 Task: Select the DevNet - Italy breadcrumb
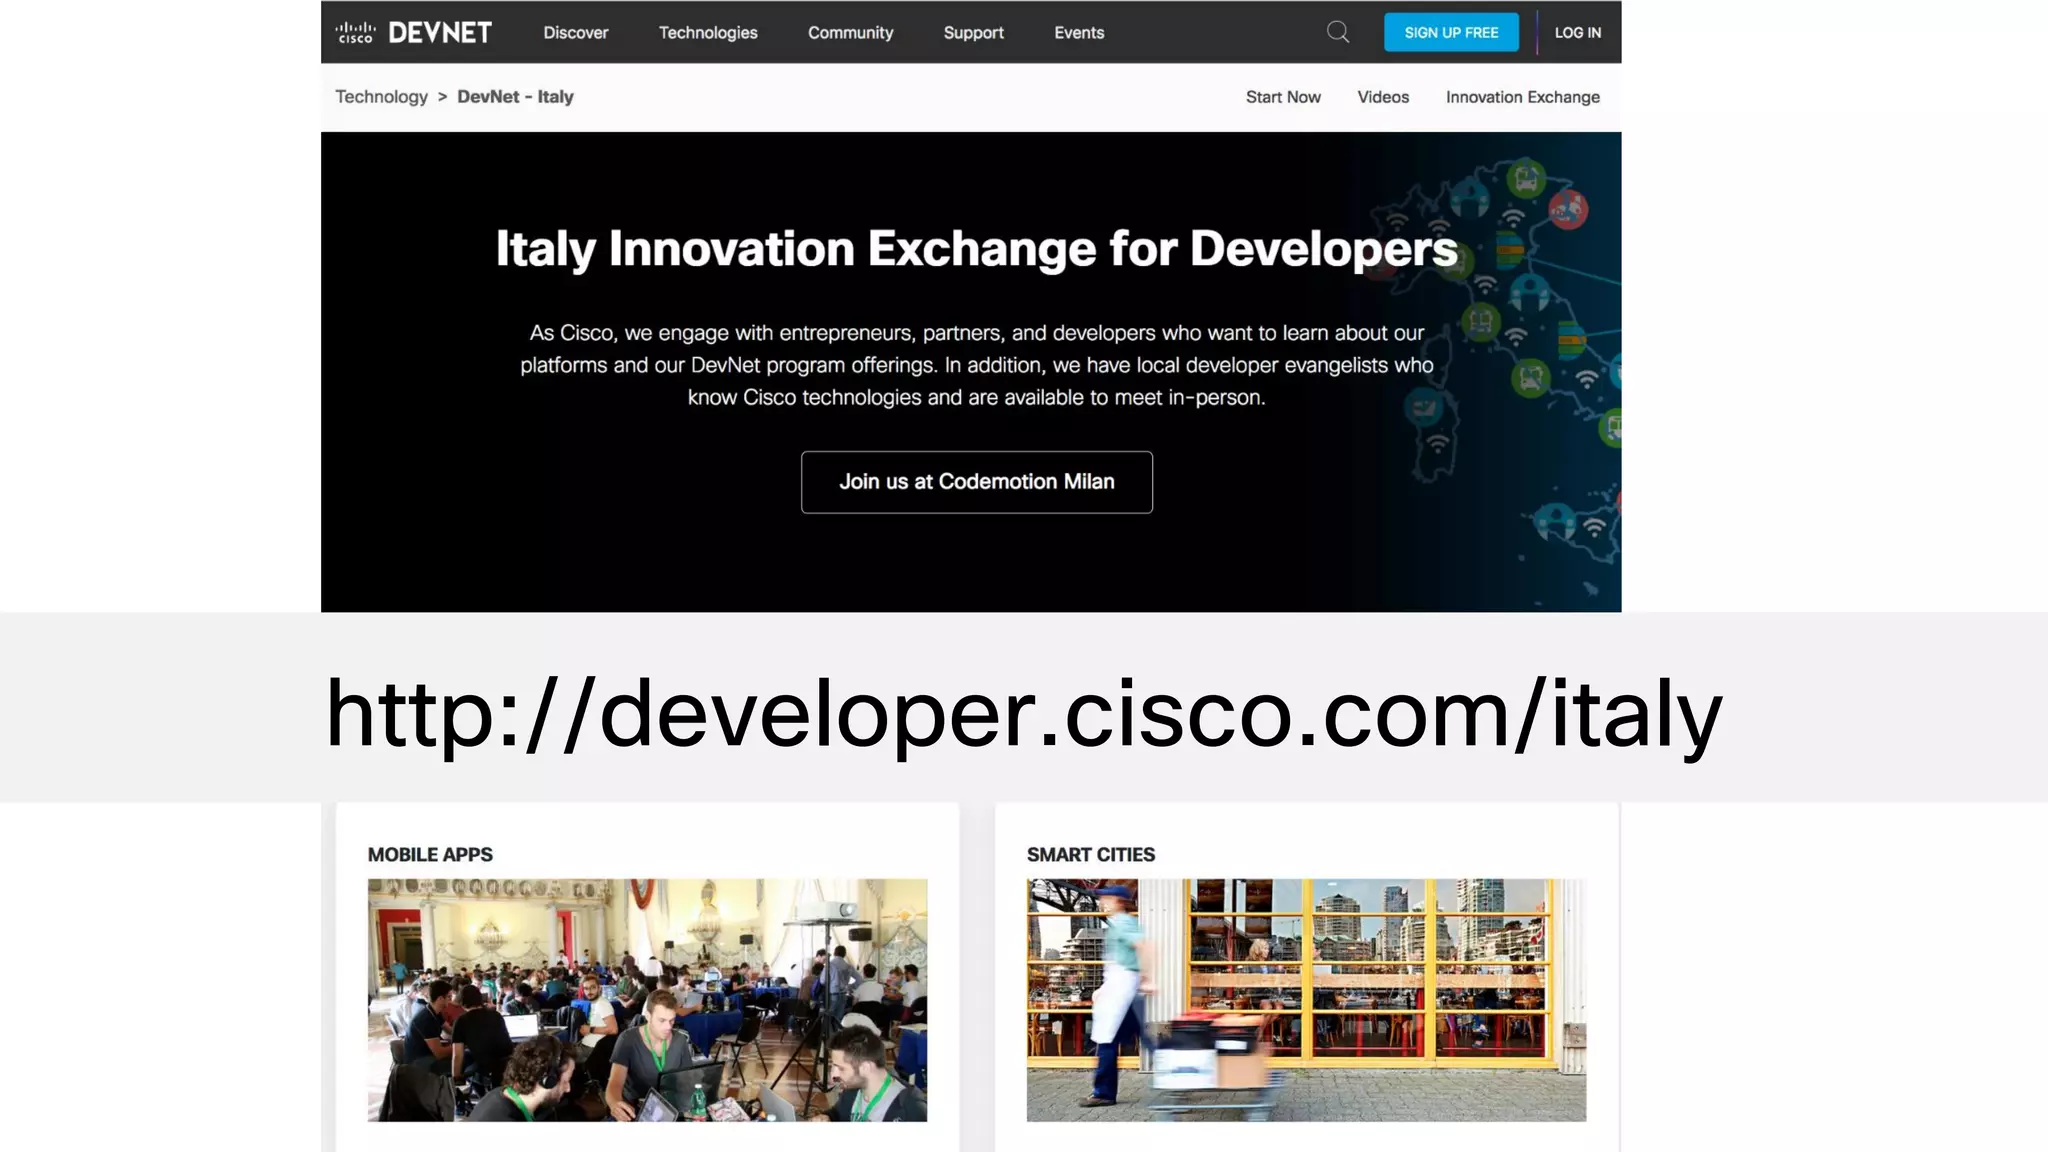pos(515,97)
